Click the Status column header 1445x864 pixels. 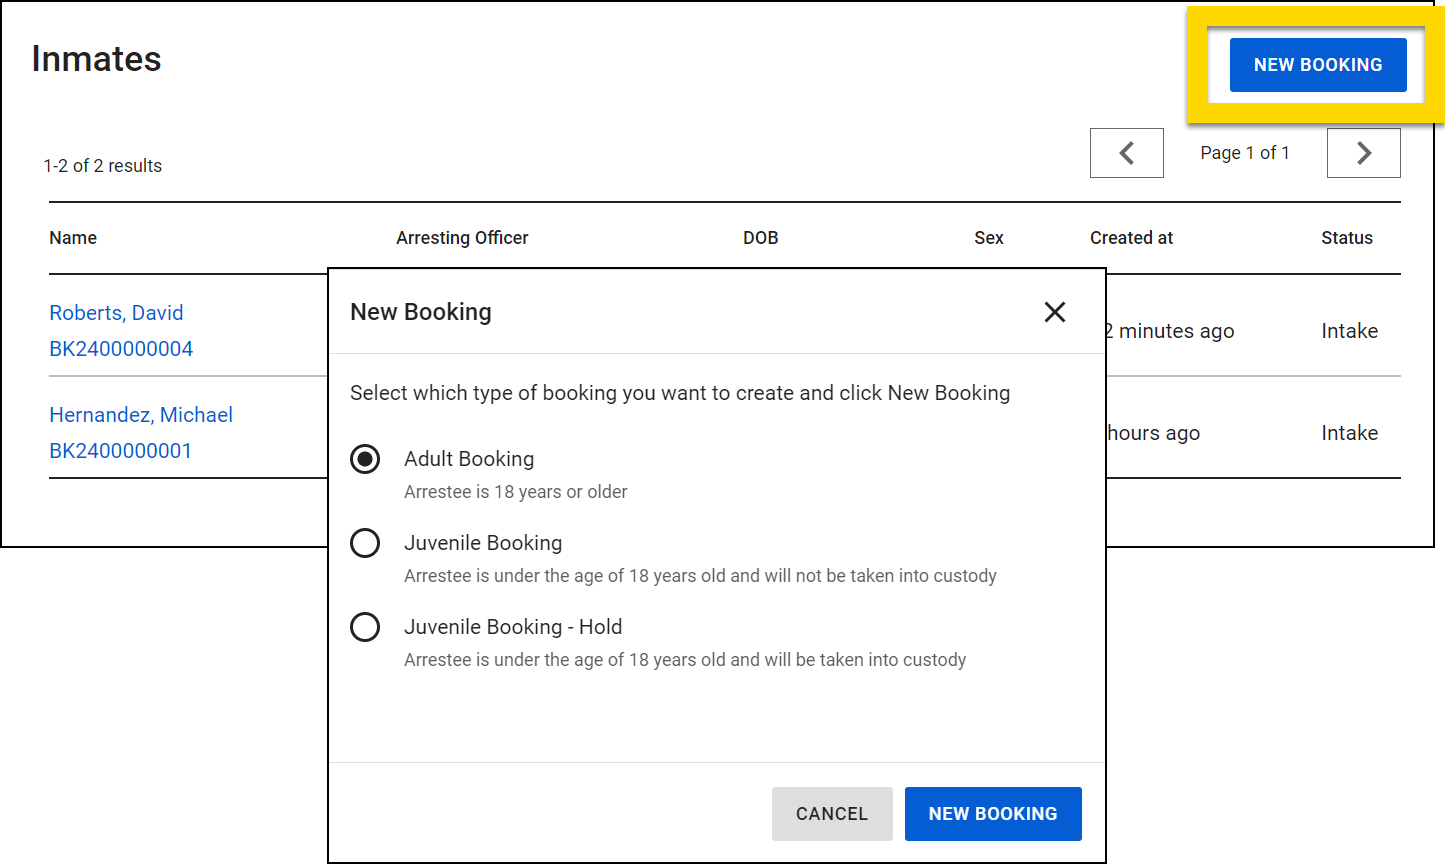(x=1346, y=238)
